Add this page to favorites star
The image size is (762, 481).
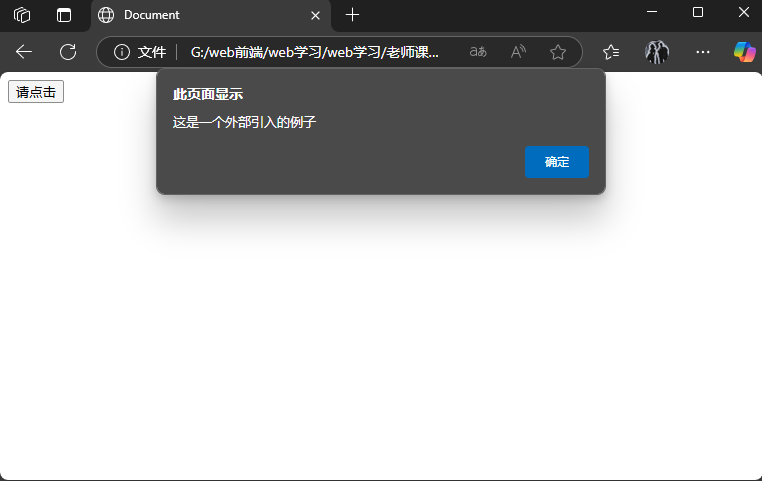[558, 52]
